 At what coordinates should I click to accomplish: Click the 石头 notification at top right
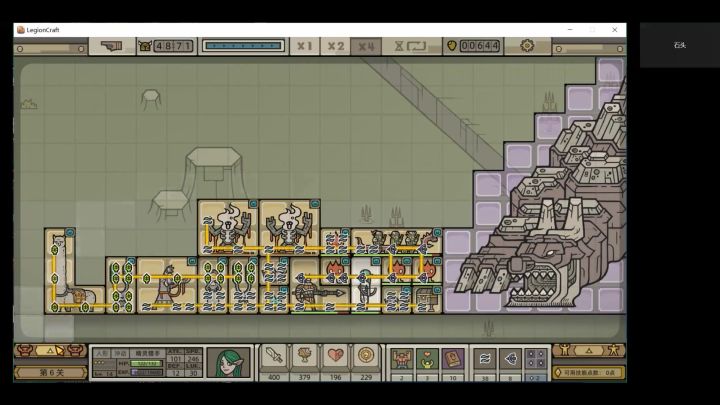[680, 45]
